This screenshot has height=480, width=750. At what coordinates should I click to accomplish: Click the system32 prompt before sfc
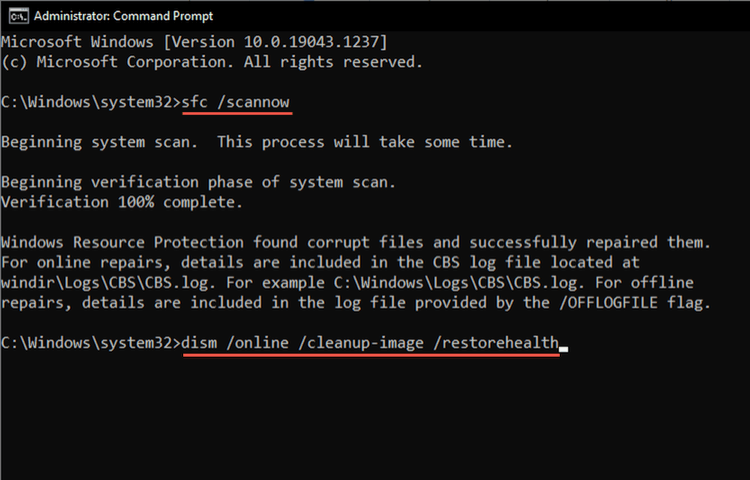pos(88,102)
